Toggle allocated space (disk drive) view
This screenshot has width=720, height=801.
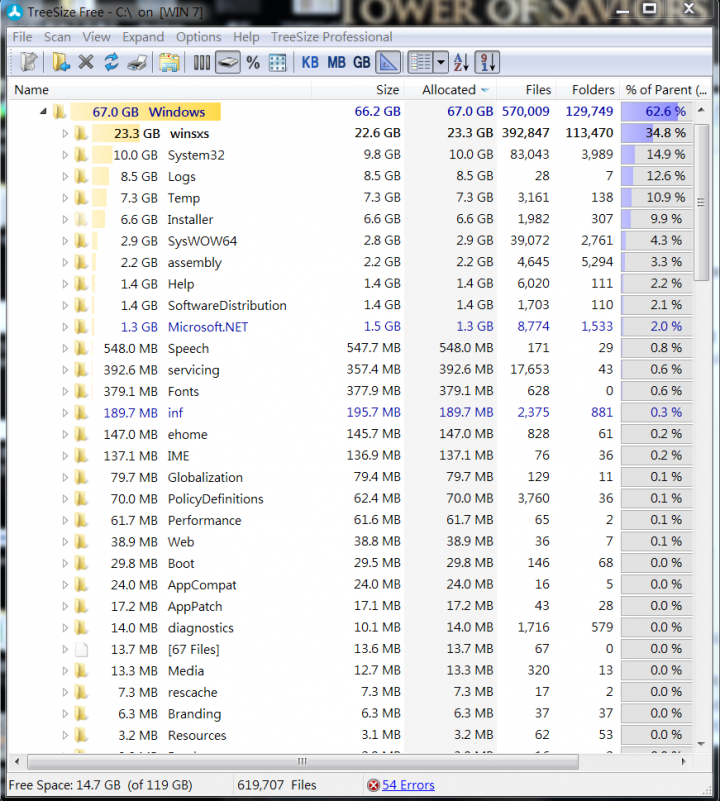pos(227,63)
